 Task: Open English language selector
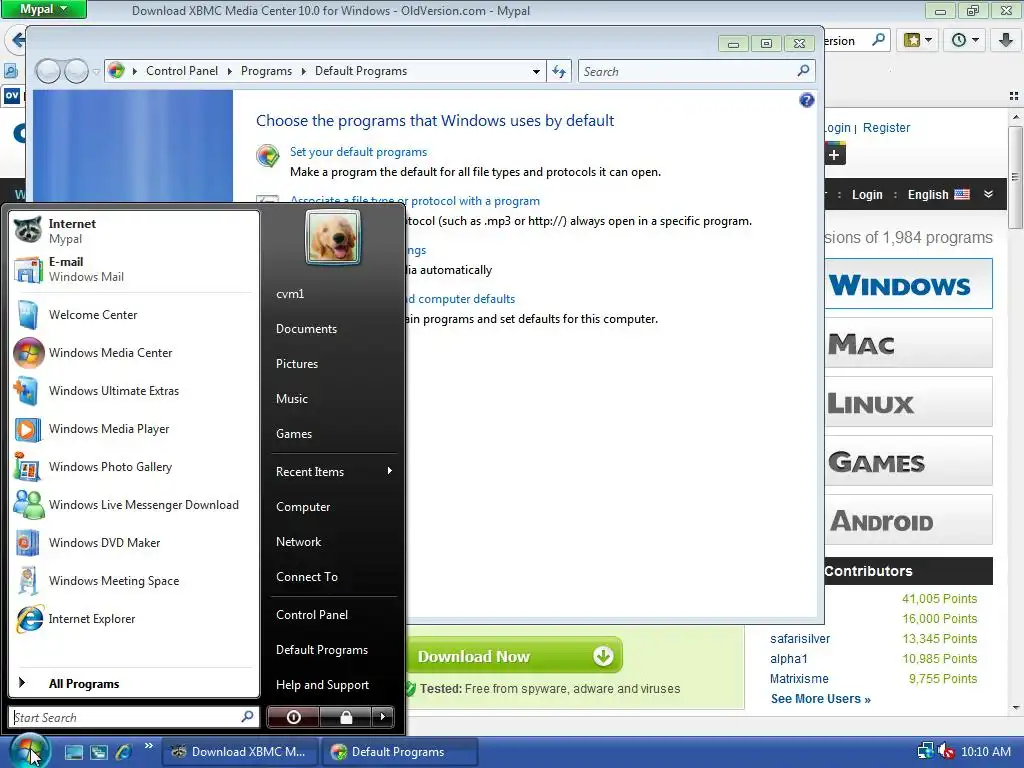(x=938, y=195)
